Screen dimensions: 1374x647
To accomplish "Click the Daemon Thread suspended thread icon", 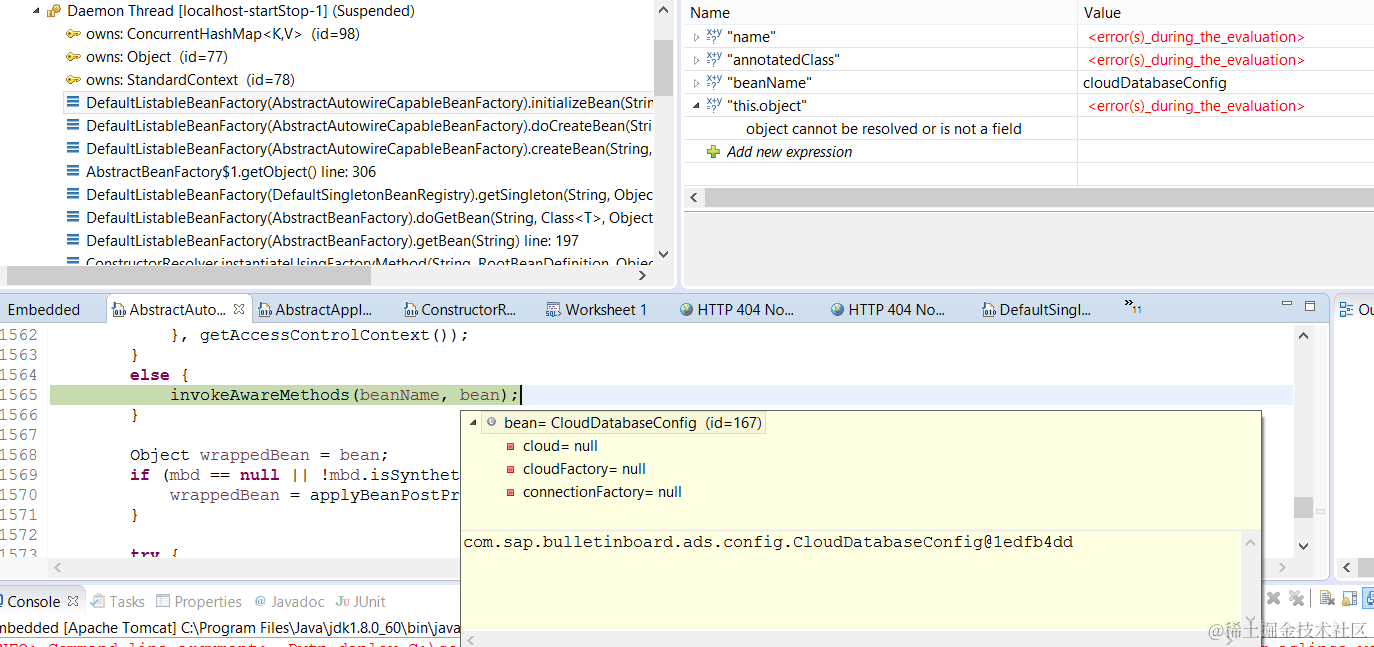I will pyautogui.click(x=54, y=11).
